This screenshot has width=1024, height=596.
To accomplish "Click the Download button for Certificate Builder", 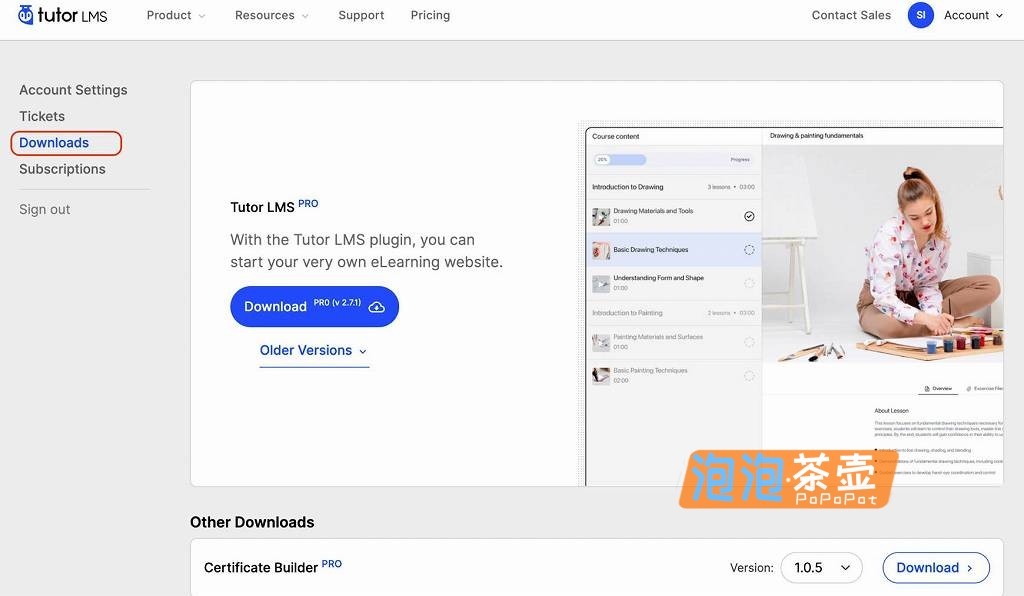I will (934, 567).
